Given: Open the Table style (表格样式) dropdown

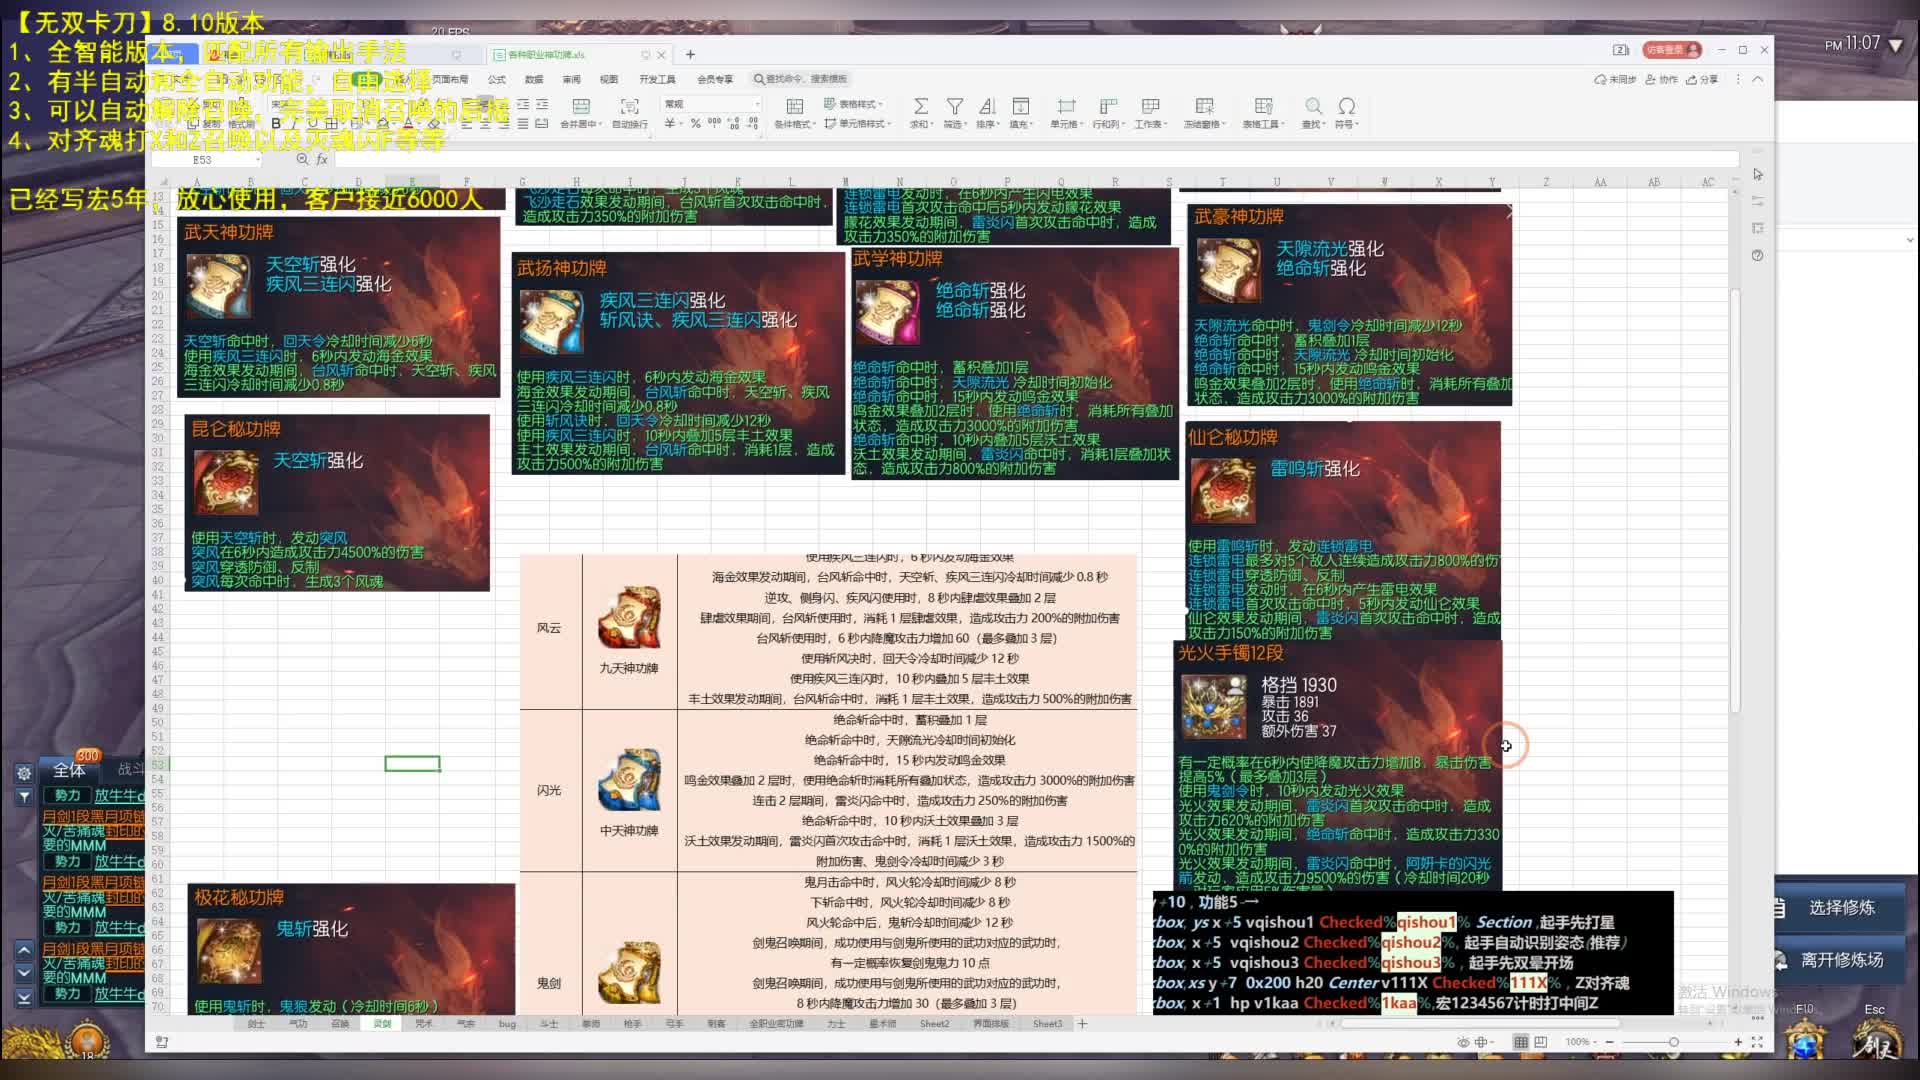Looking at the screenshot, I should (x=856, y=104).
